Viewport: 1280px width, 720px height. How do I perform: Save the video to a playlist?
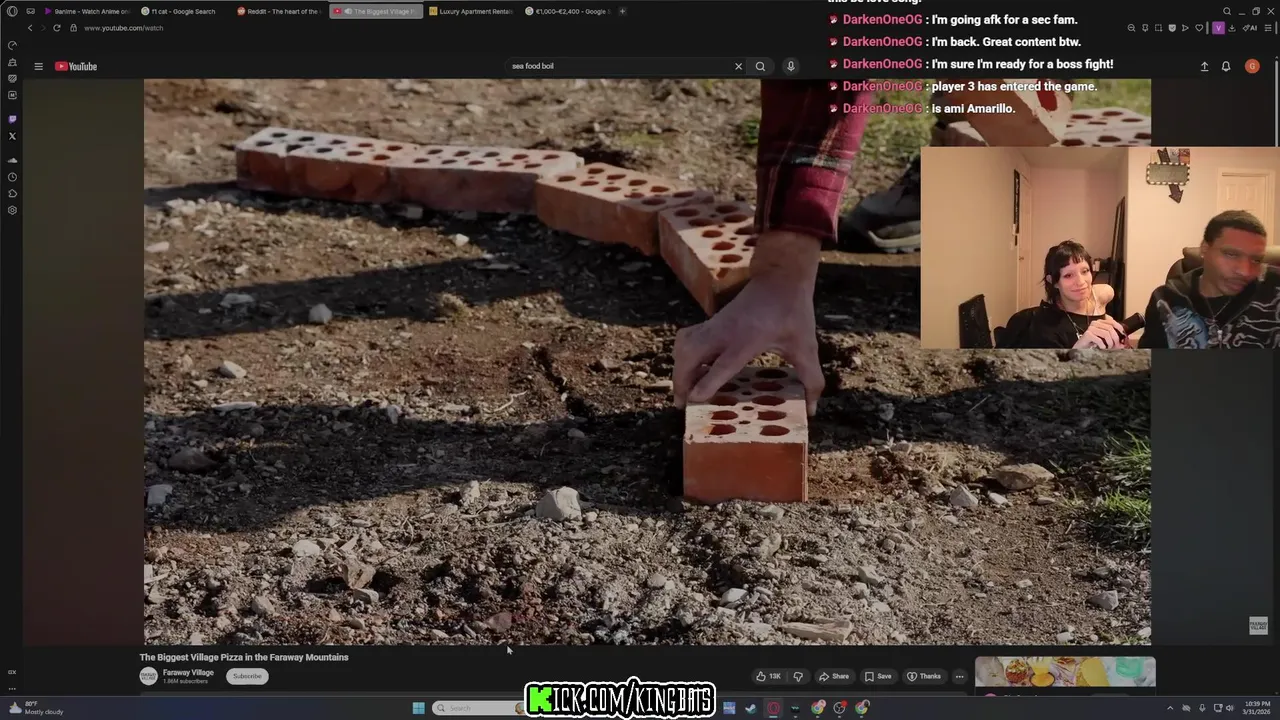coord(878,676)
